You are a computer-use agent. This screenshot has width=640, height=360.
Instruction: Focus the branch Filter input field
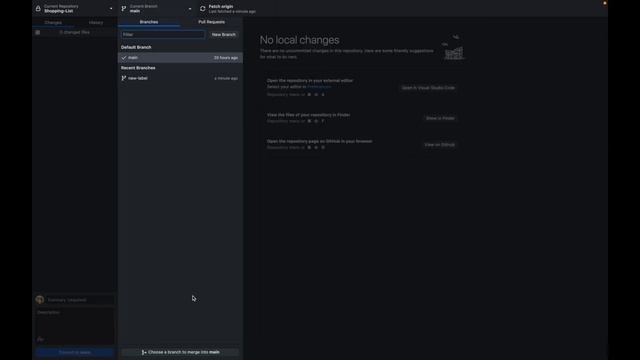pyautogui.click(x=163, y=35)
